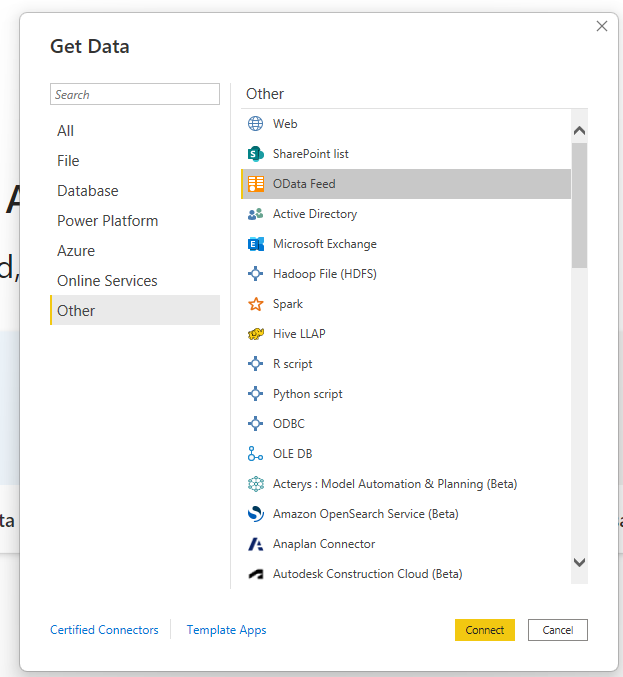Click the SharePoint list icon
Image resolution: width=623 pixels, height=677 pixels.
[255, 154]
